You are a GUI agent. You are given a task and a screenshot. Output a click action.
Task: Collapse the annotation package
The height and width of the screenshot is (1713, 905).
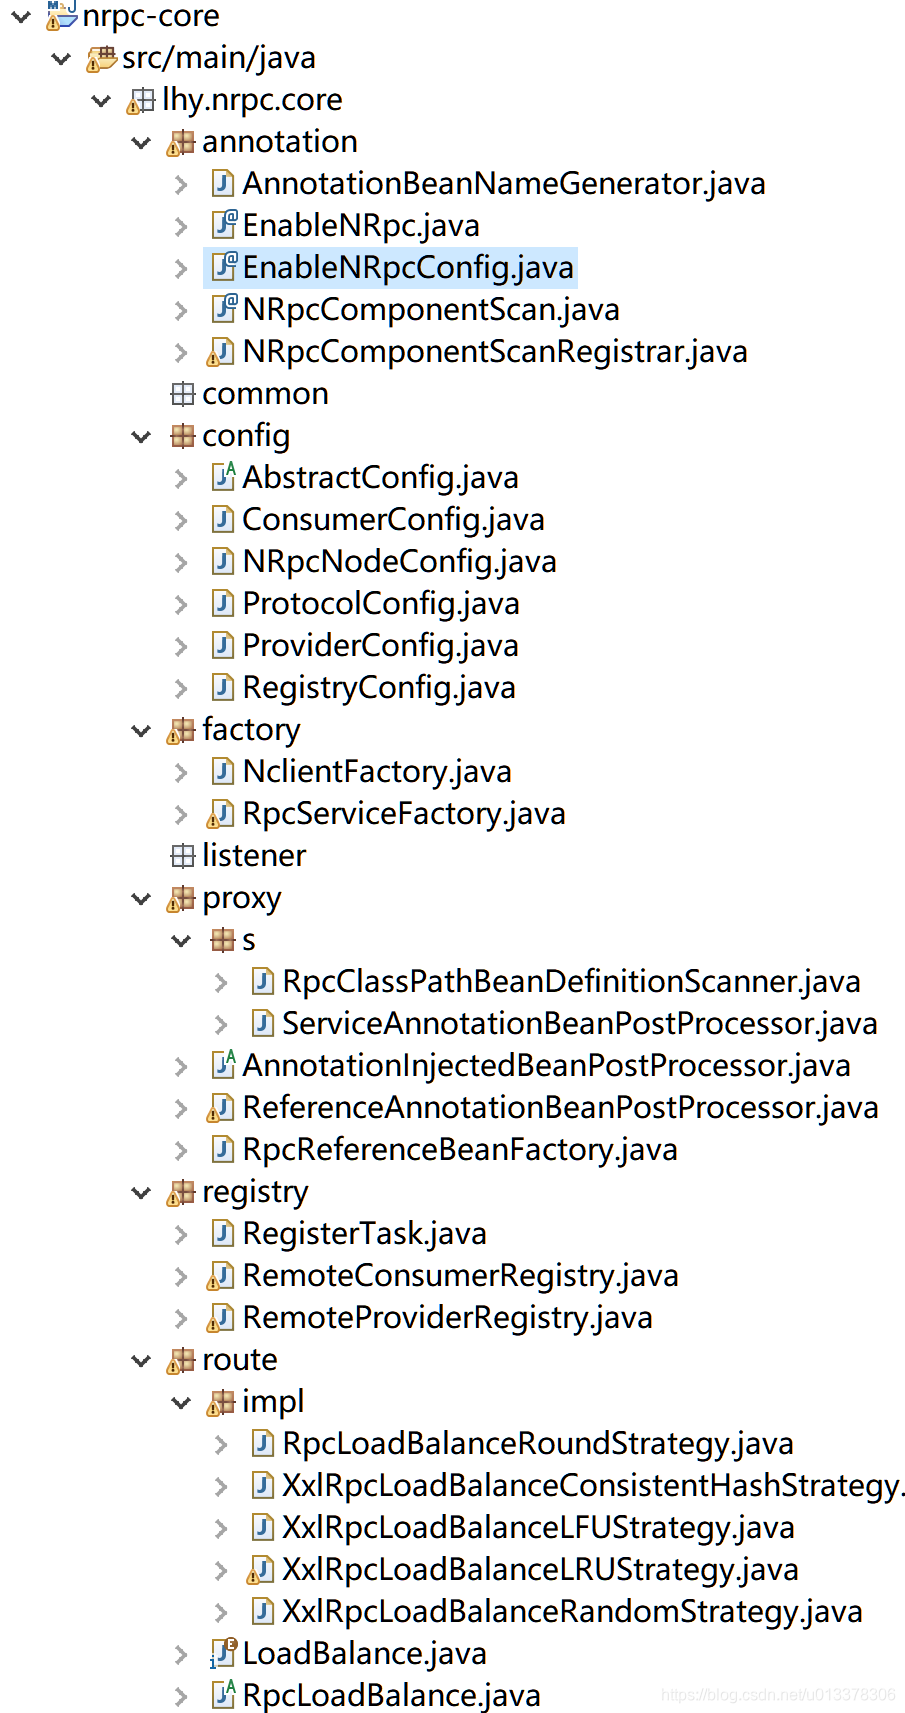point(141,143)
